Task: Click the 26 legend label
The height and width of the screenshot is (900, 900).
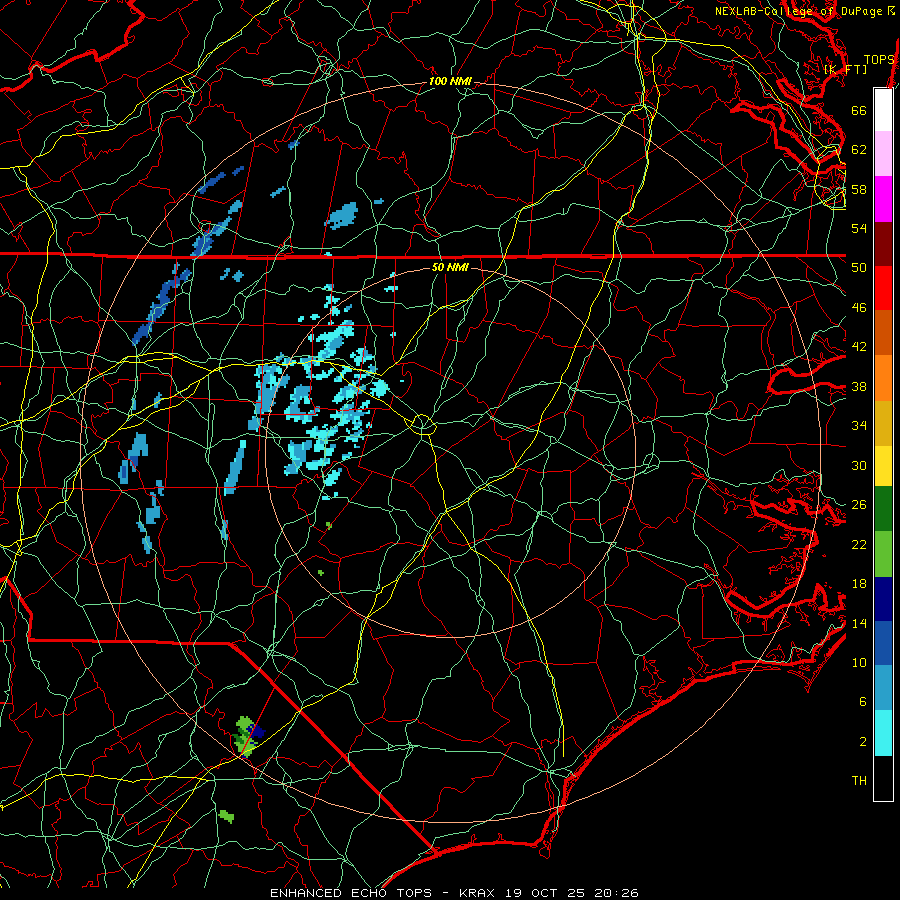Action: [859, 505]
